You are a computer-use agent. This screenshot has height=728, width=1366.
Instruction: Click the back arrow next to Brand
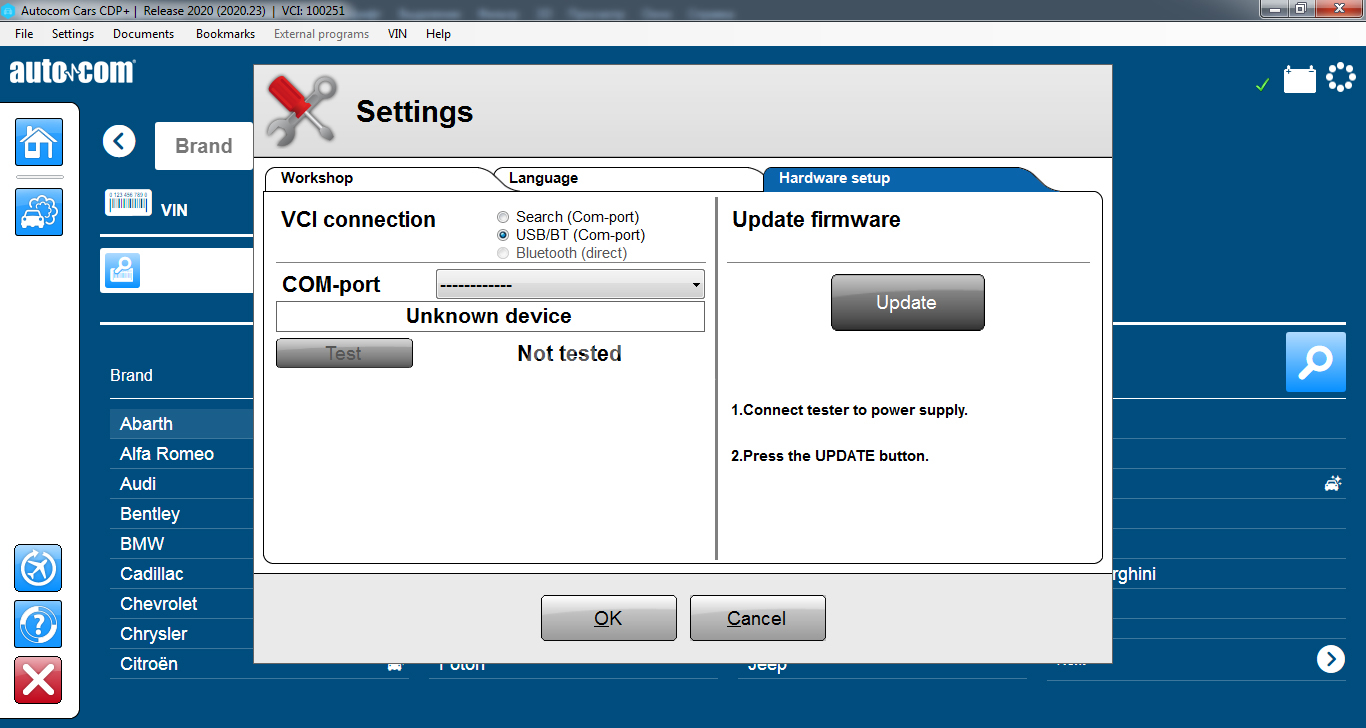tap(119, 141)
